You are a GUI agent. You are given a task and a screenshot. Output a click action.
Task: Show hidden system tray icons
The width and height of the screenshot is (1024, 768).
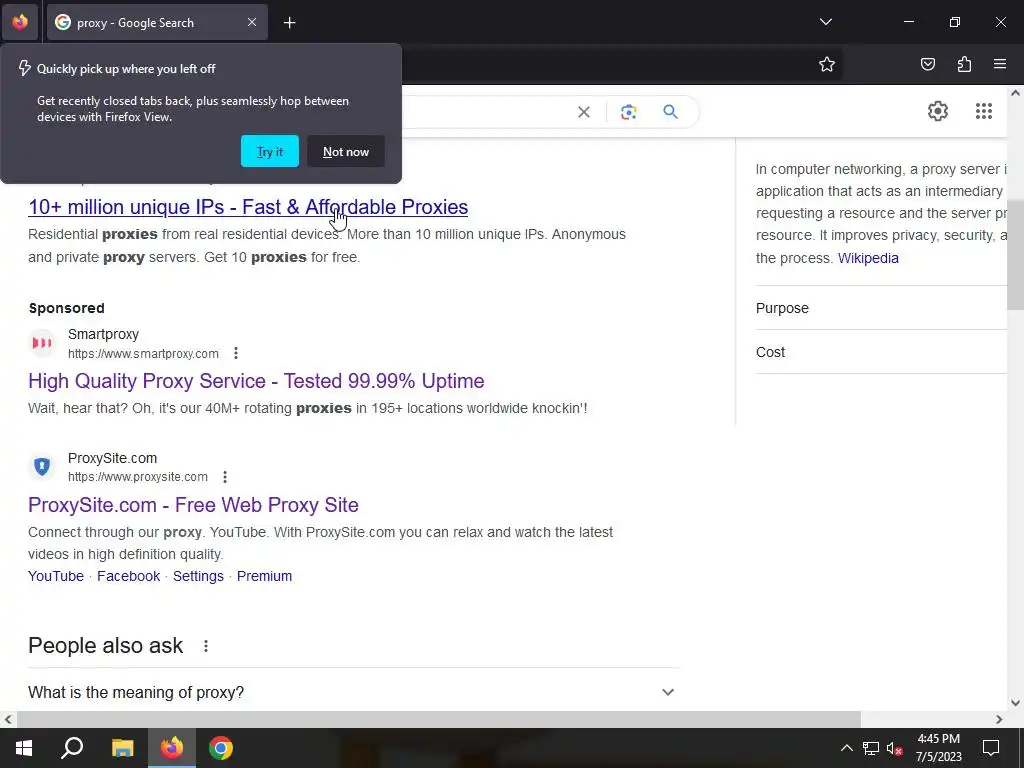846,748
